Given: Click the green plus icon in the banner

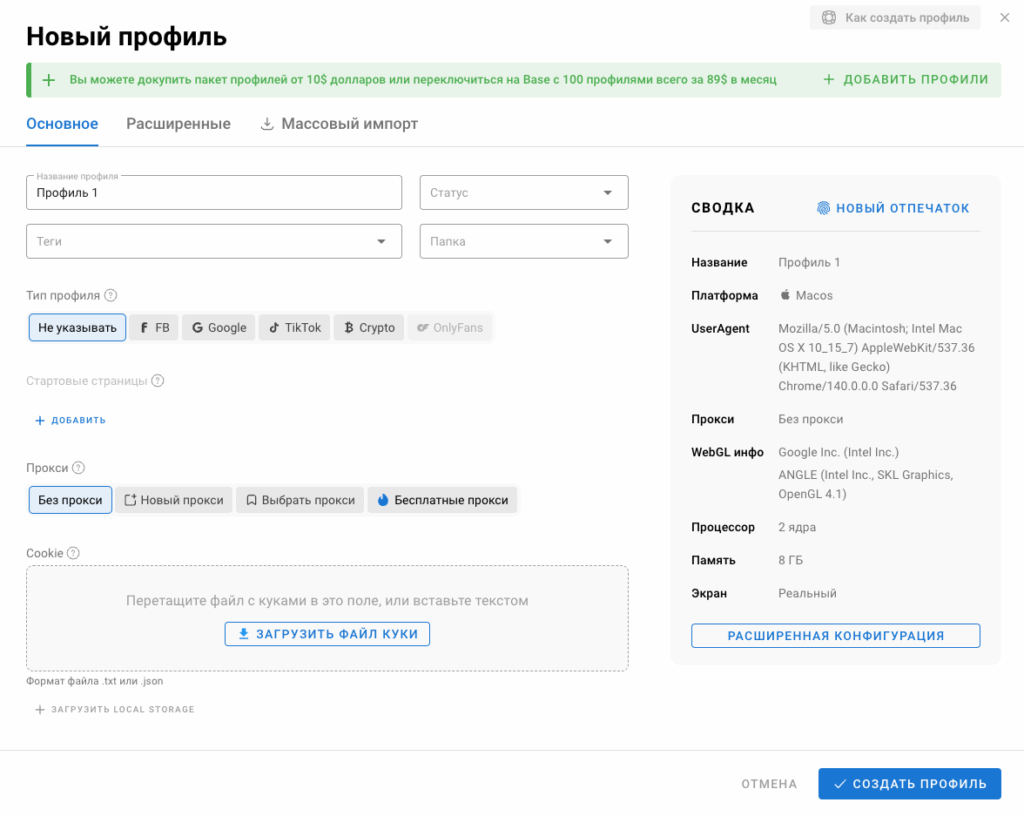Looking at the screenshot, I should [48, 80].
